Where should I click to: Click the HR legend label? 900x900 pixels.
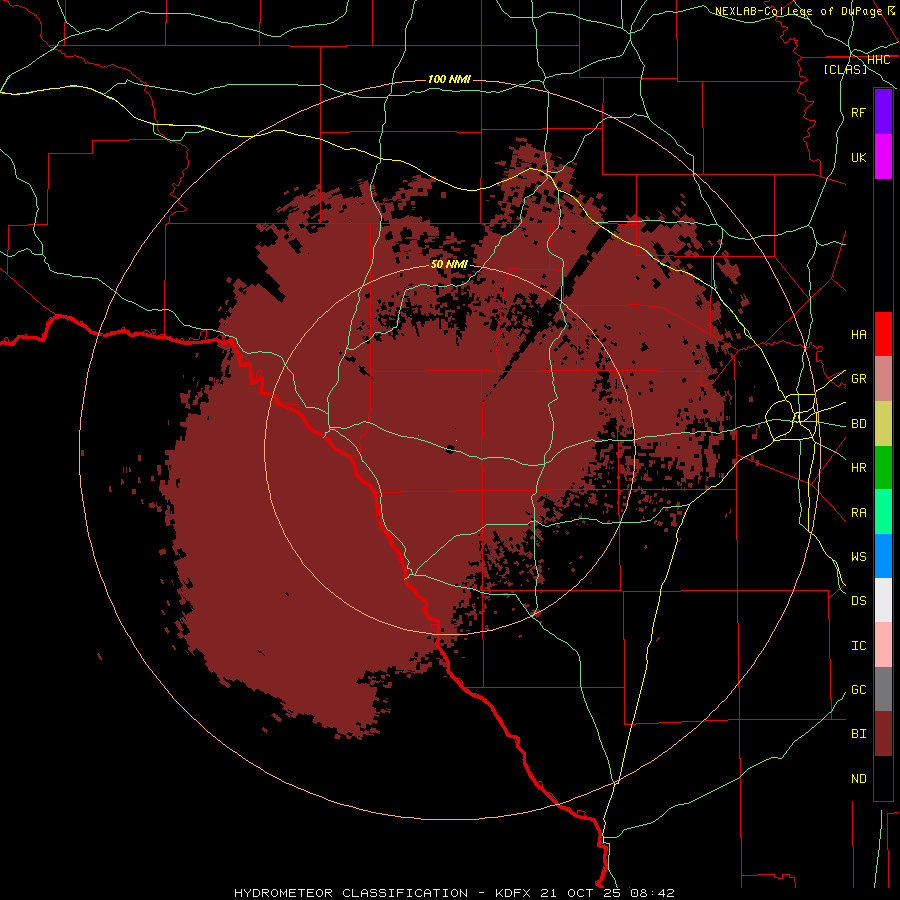click(858, 468)
